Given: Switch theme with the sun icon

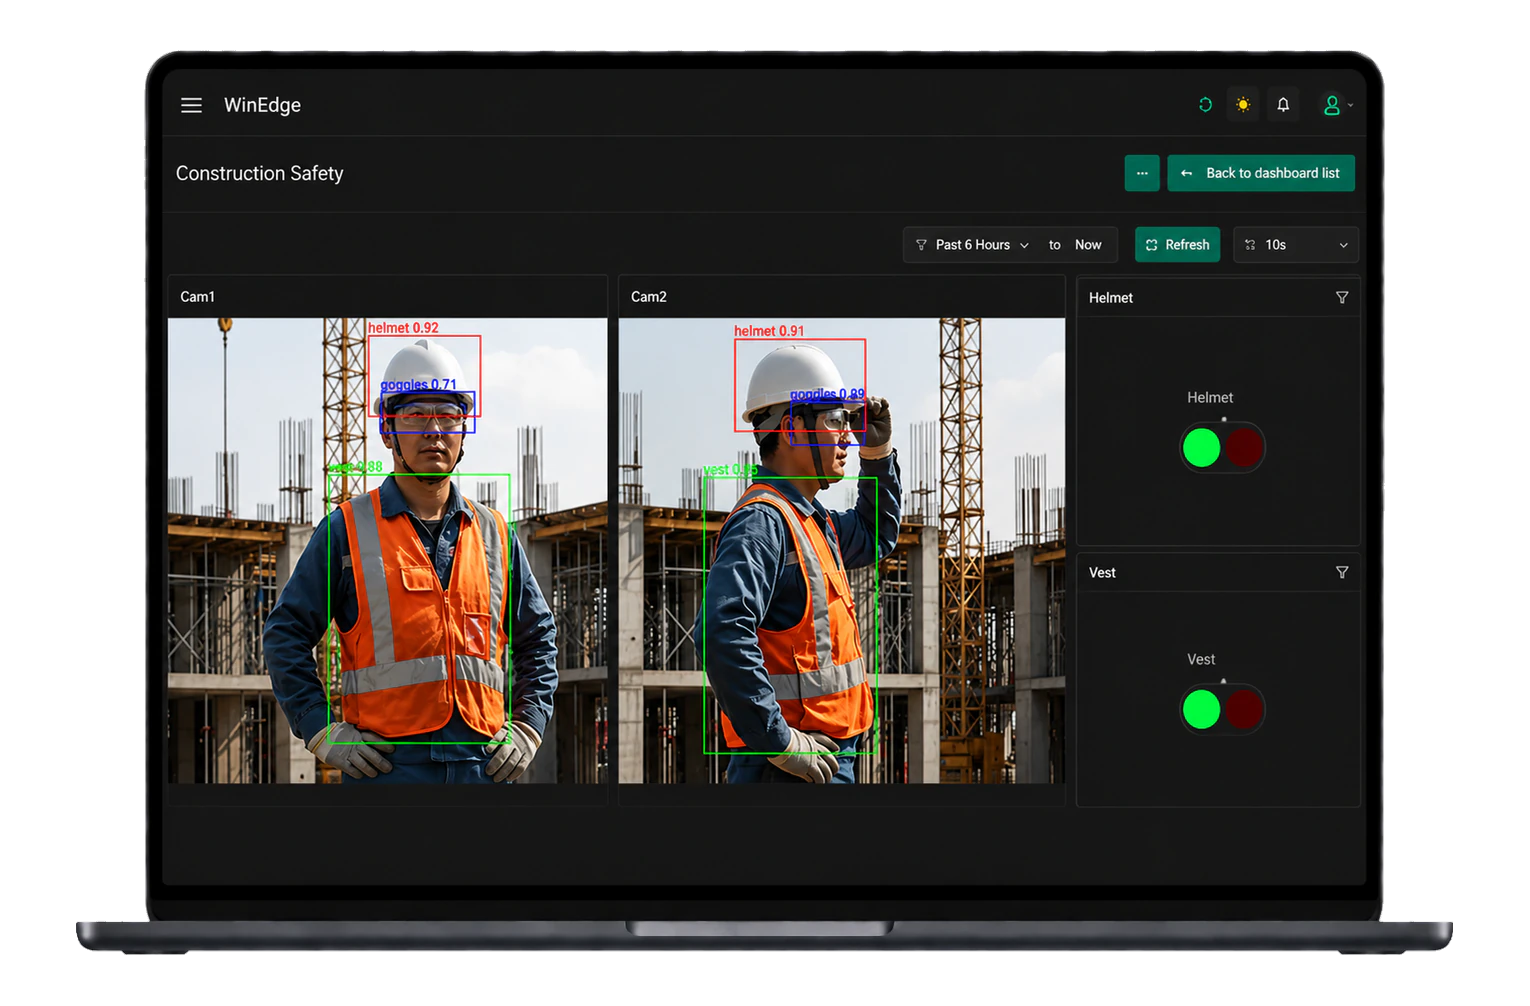Looking at the screenshot, I should coord(1243,104).
